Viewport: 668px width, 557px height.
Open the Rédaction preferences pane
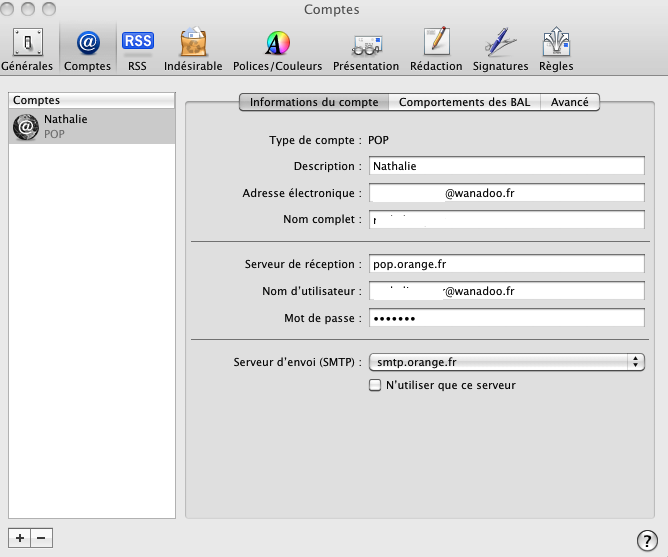tap(436, 49)
